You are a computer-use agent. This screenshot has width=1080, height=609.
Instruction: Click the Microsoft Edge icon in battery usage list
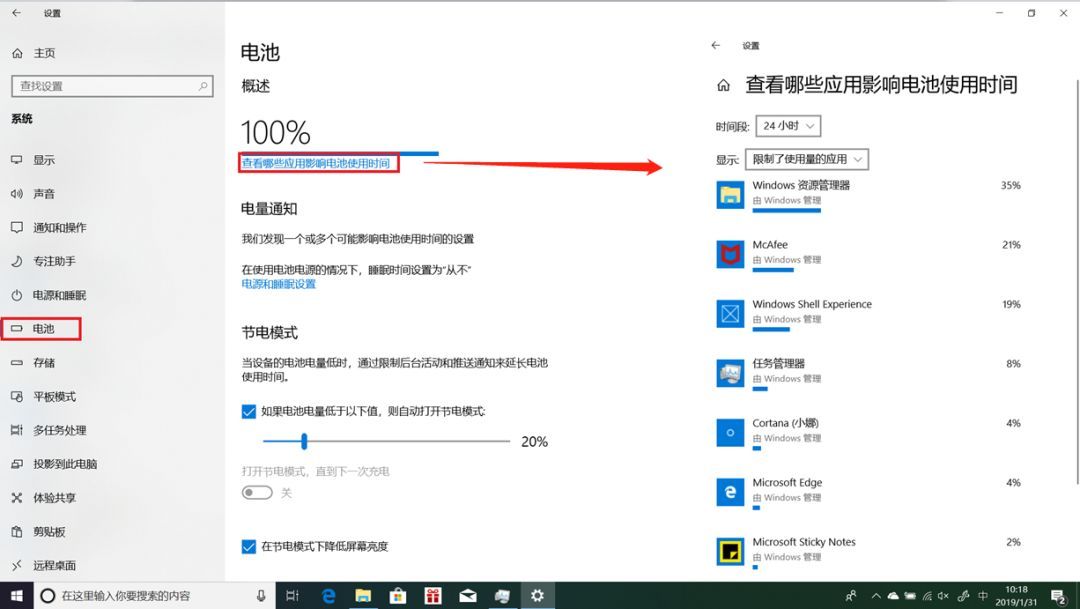tap(731, 491)
